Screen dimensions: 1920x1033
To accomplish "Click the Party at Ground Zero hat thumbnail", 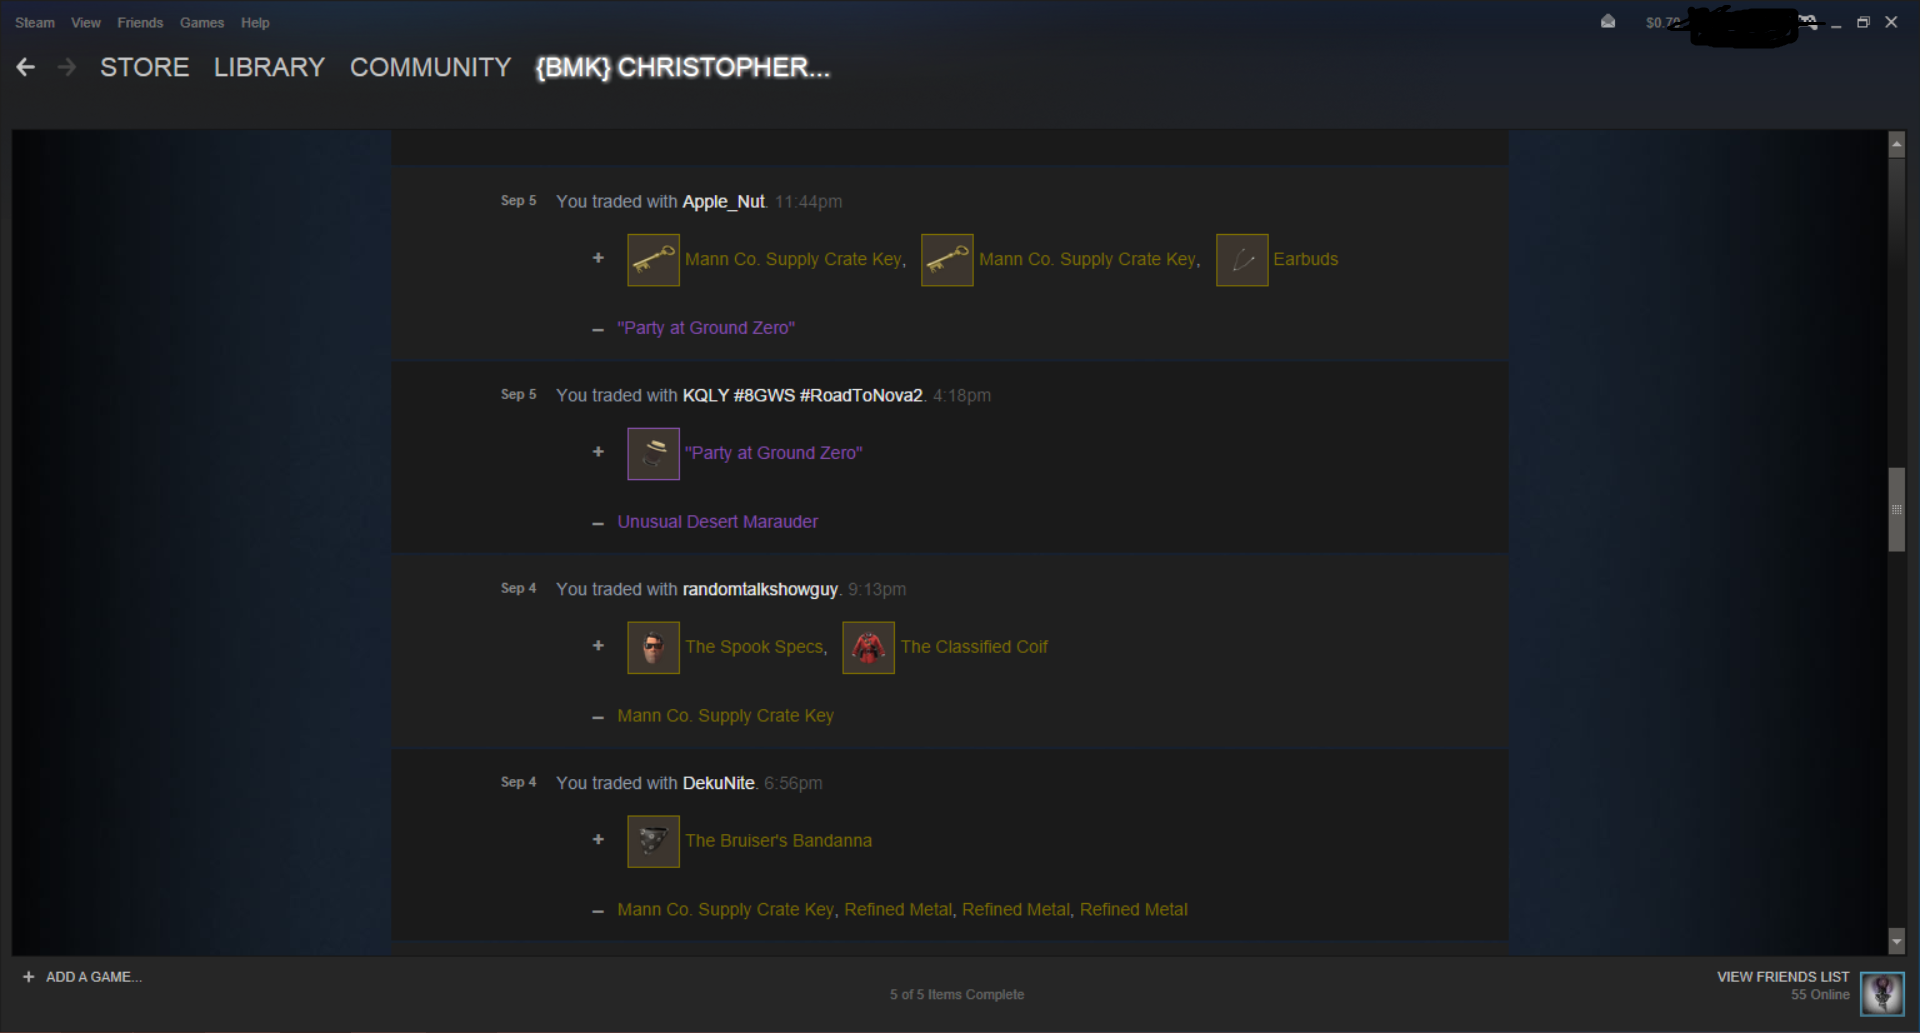I will [x=653, y=454].
